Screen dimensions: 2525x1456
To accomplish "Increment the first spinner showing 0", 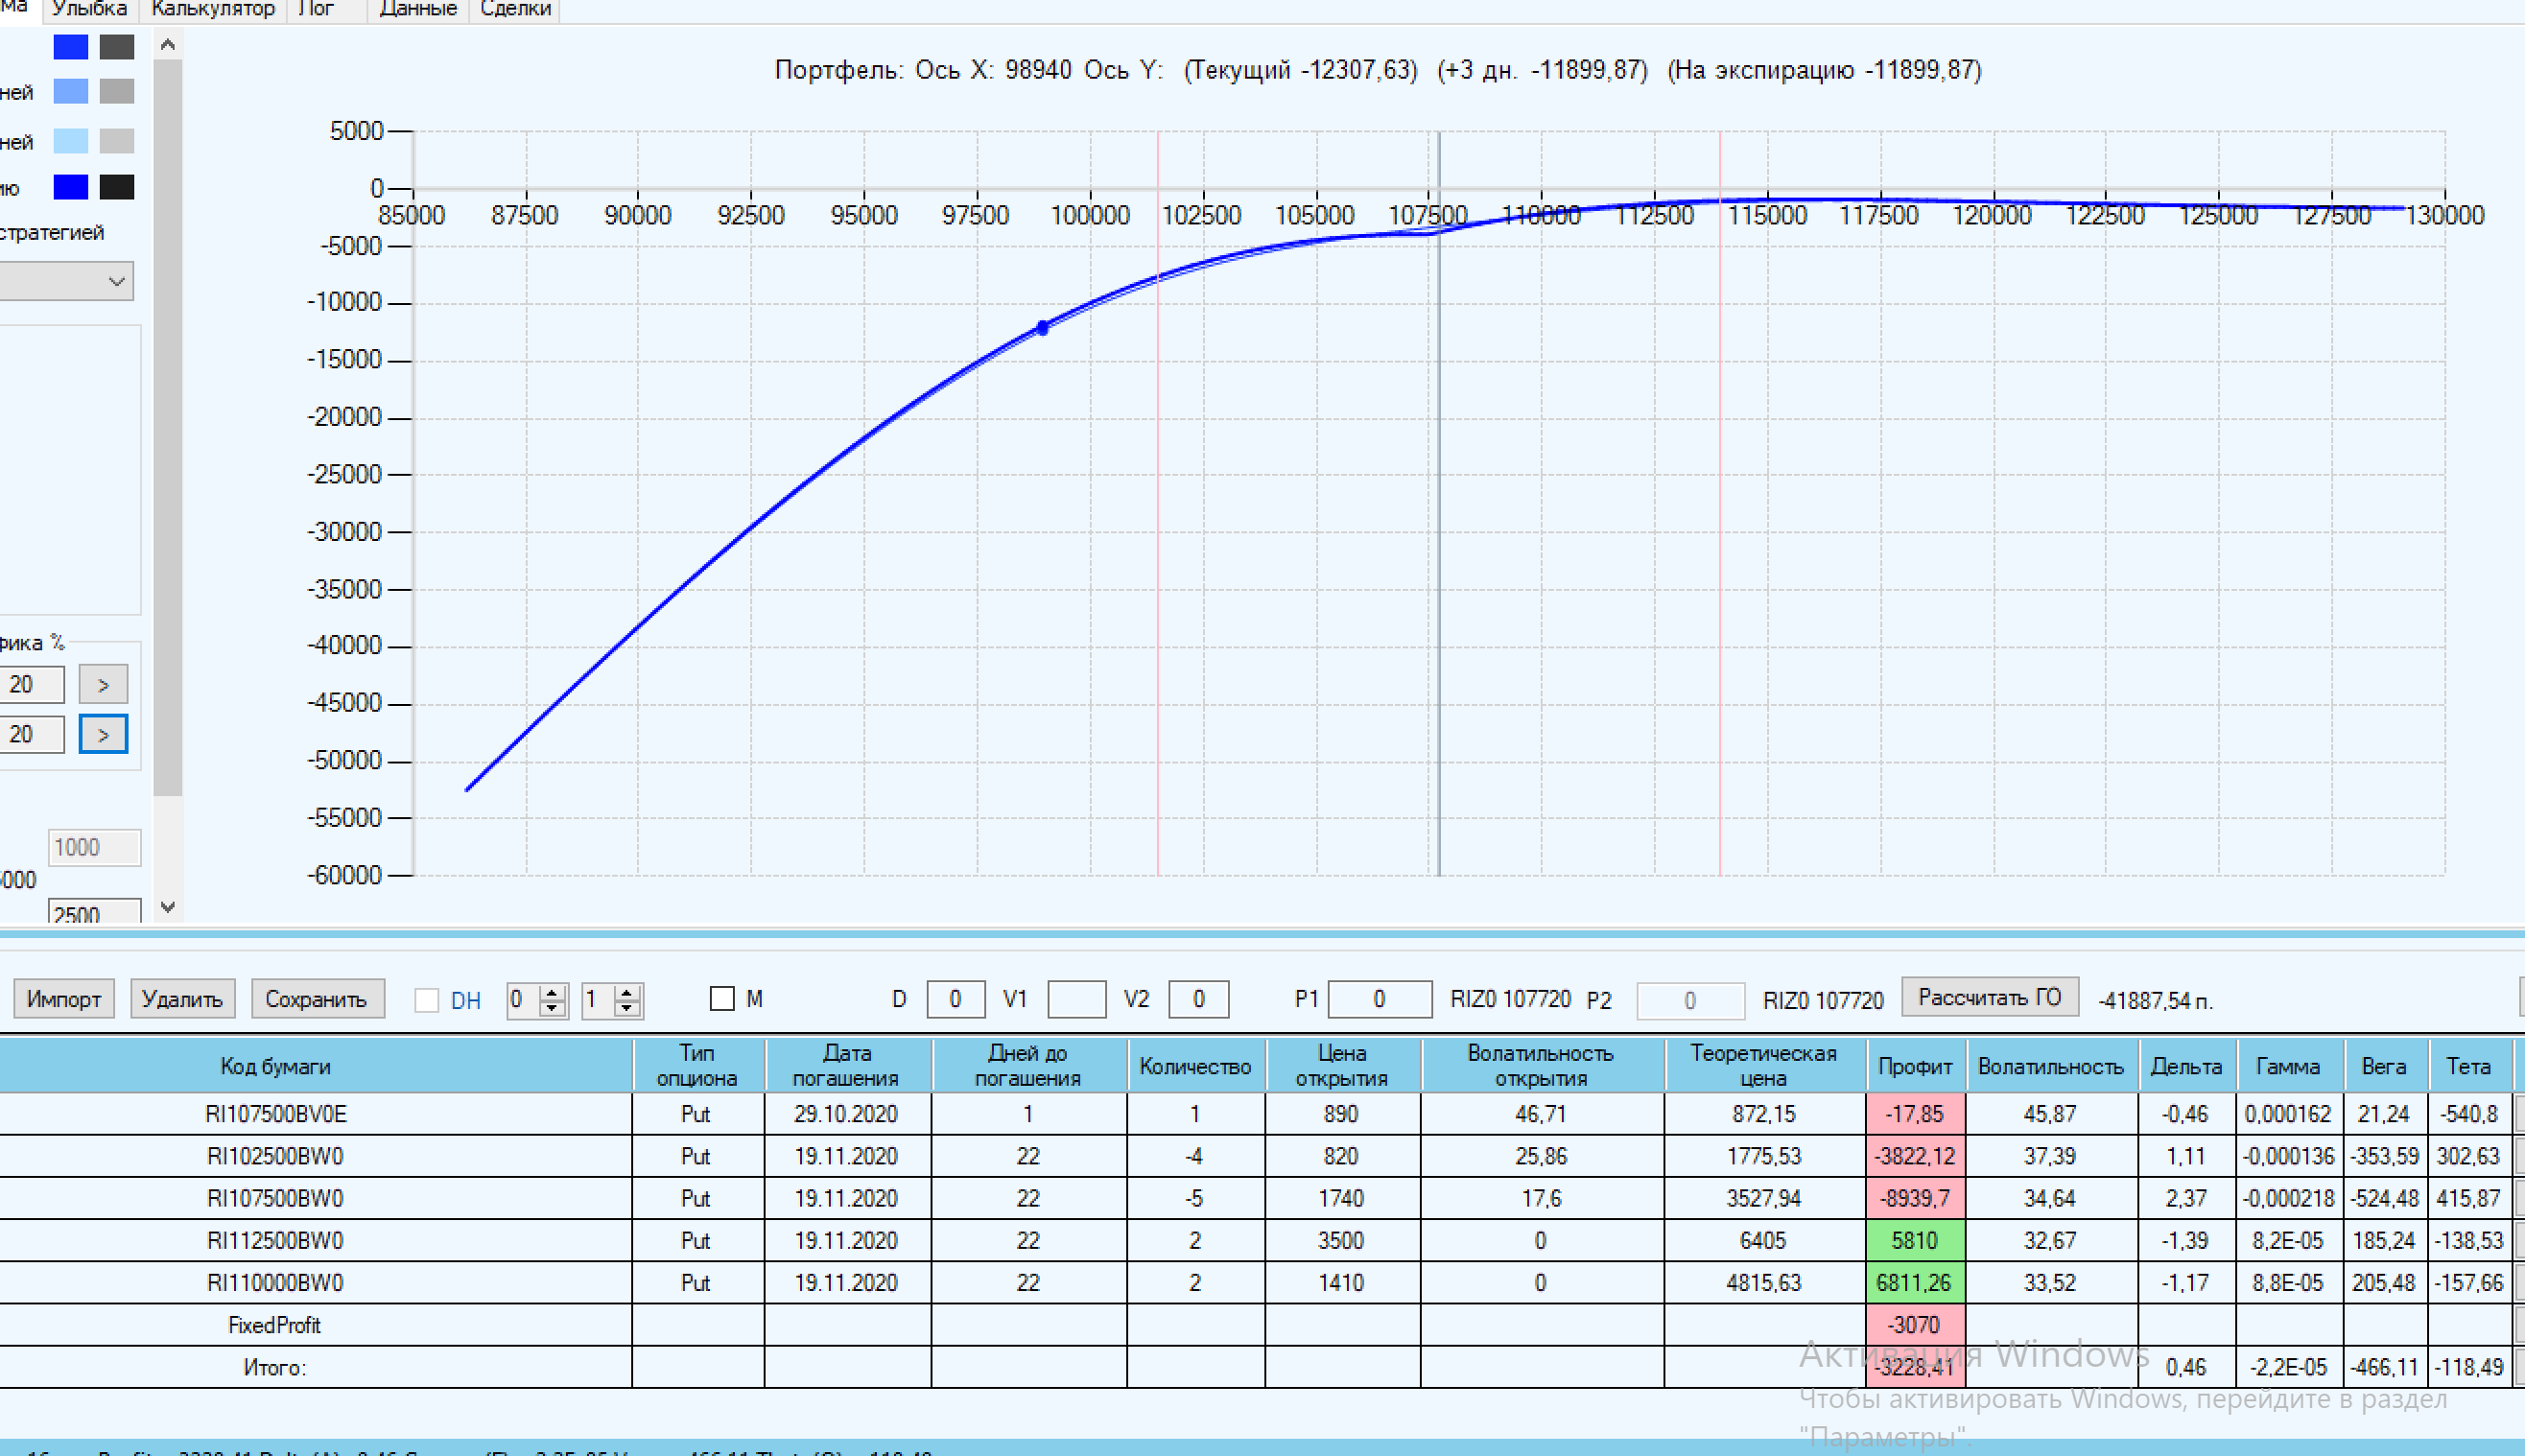I will click(552, 992).
